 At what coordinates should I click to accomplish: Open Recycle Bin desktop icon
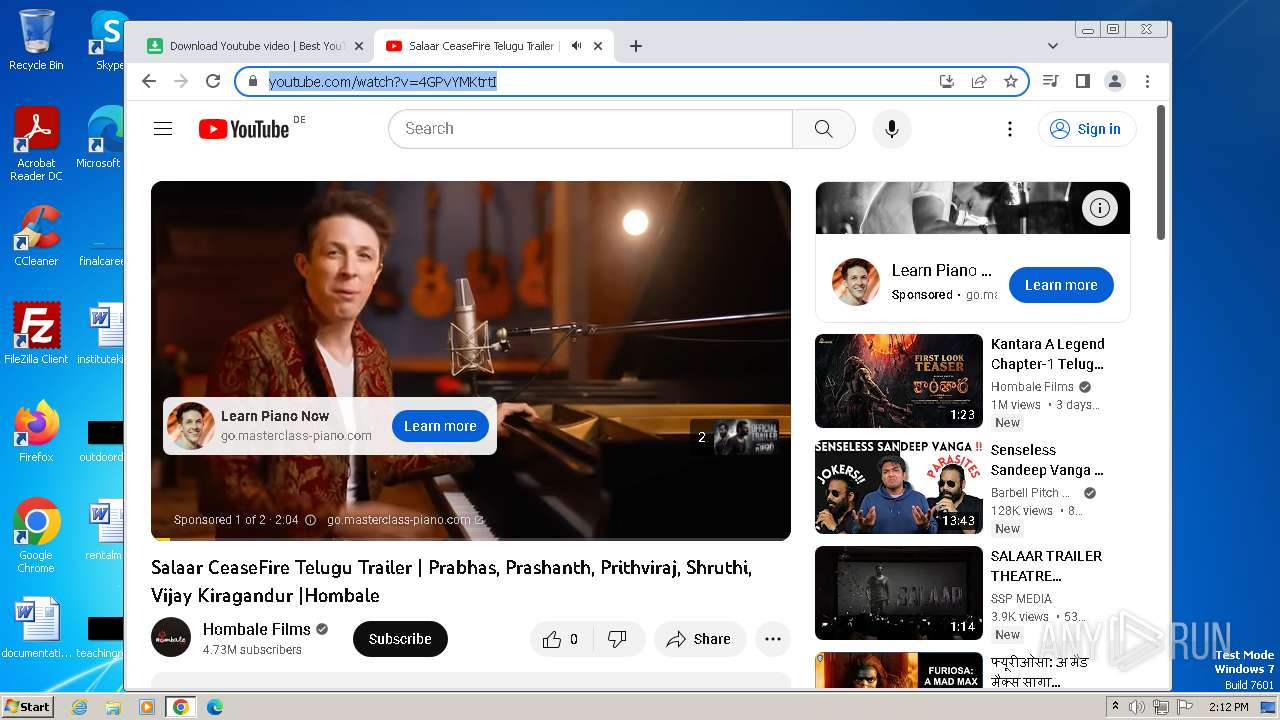click(x=36, y=40)
